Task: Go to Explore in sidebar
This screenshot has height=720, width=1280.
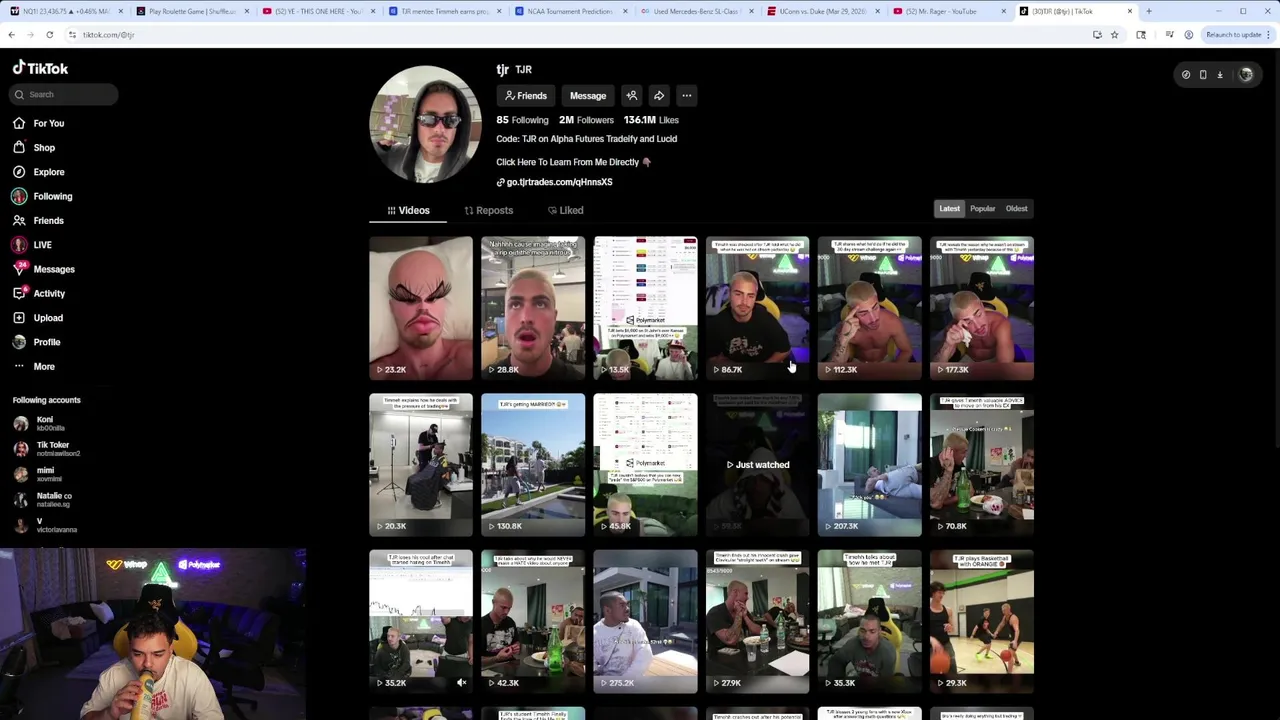Action: pyautogui.click(x=39, y=172)
